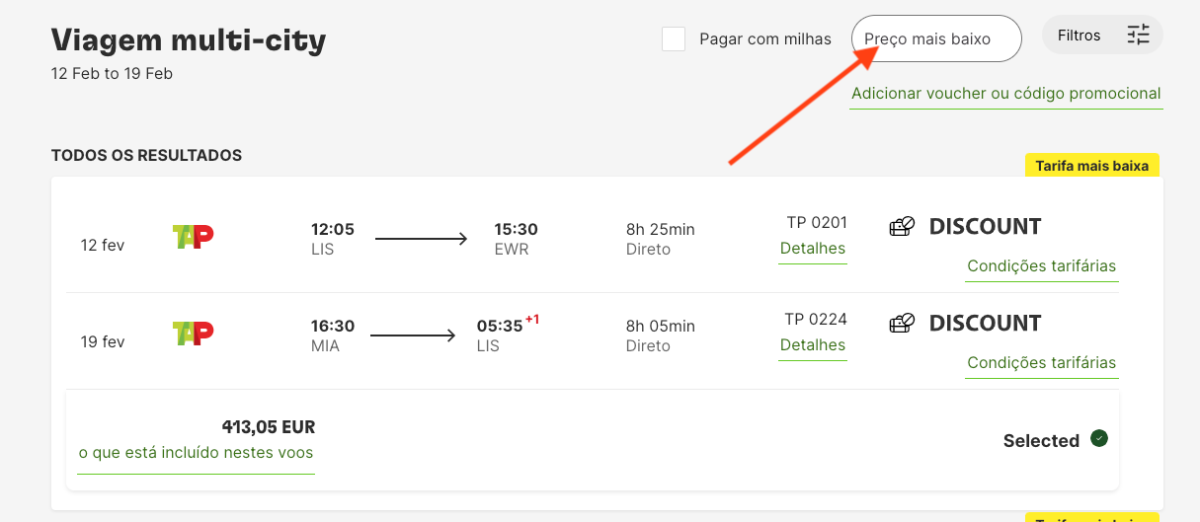Click TAP logo on 19 fev flight
This screenshot has width=1200, height=522.
[x=193, y=333]
